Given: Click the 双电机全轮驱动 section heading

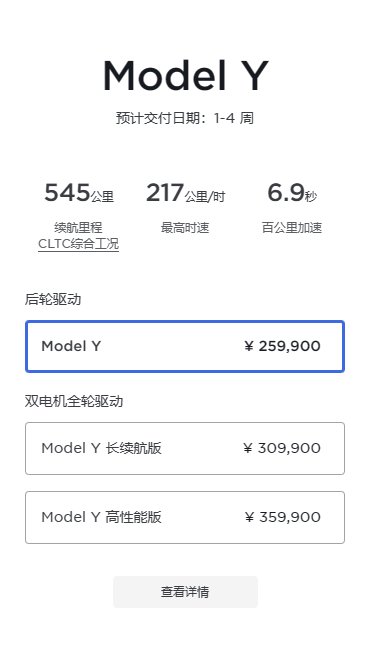Looking at the screenshot, I should pyautogui.click(x=74, y=401).
